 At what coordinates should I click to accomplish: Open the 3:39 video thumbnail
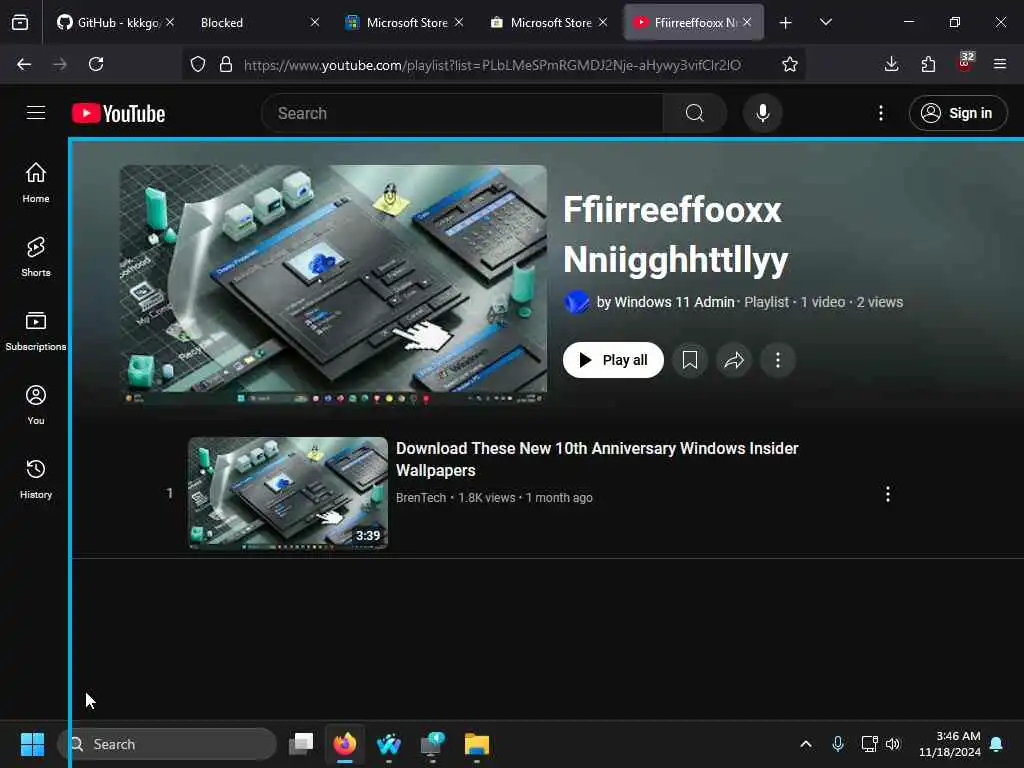click(288, 493)
